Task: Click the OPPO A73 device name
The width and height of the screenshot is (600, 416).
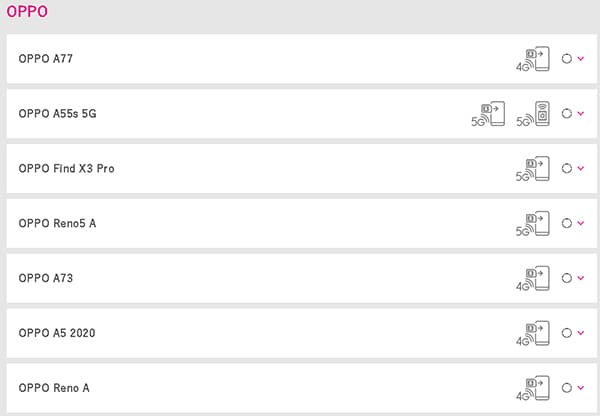Action: click(46, 278)
